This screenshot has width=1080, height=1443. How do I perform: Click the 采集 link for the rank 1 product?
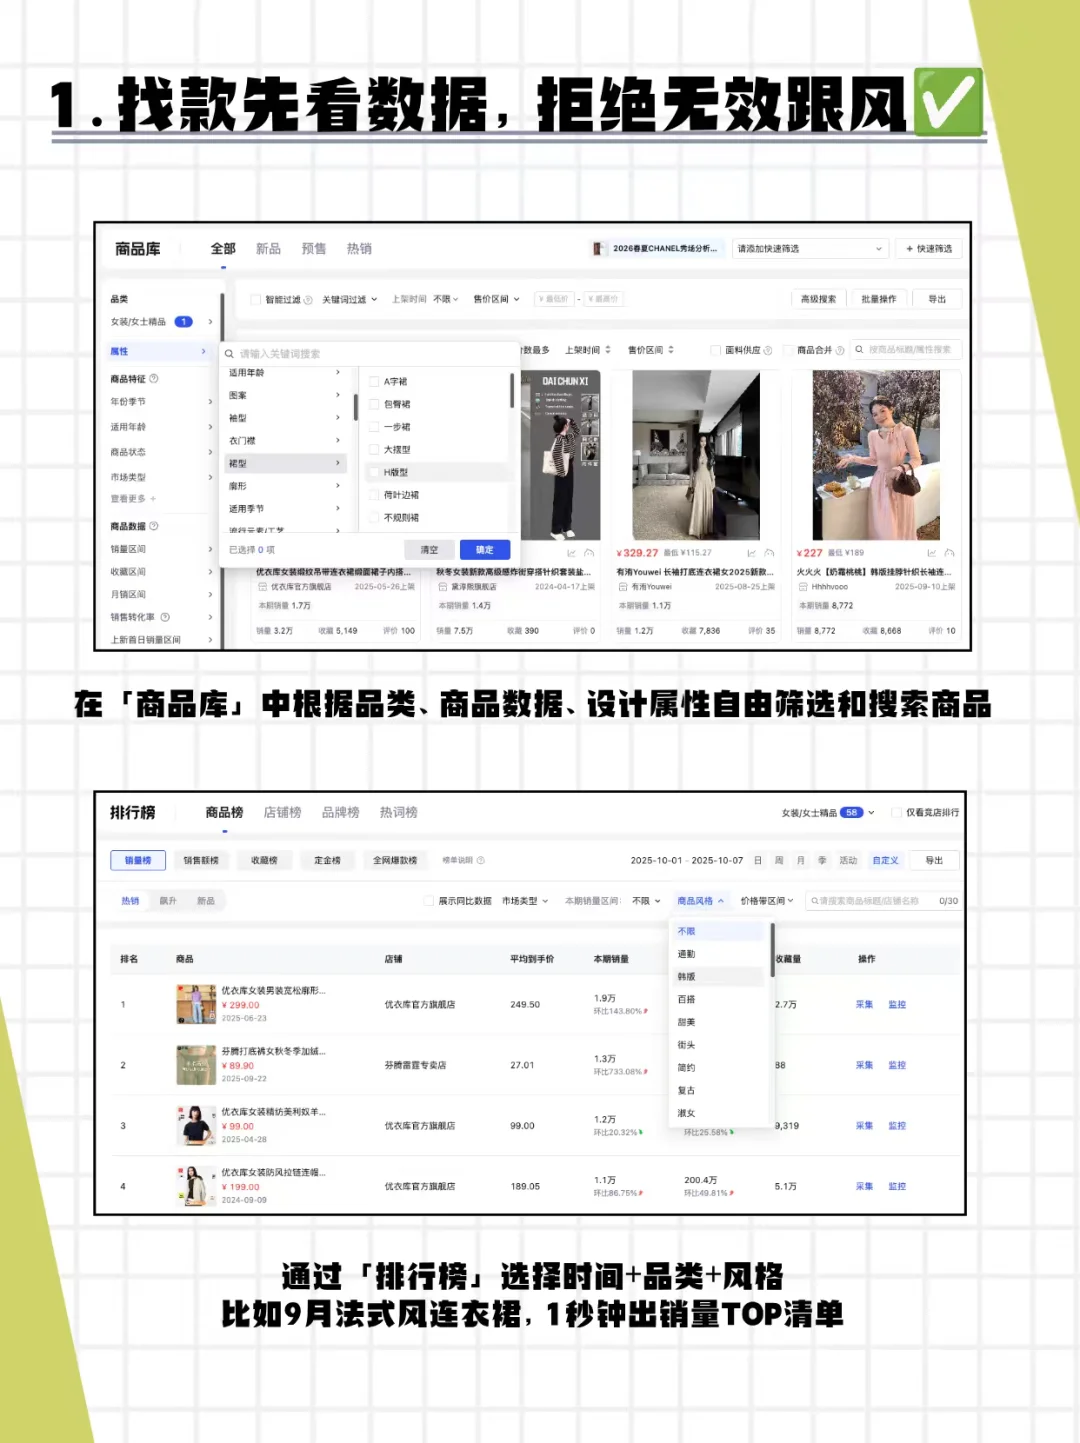click(x=864, y=1004)
